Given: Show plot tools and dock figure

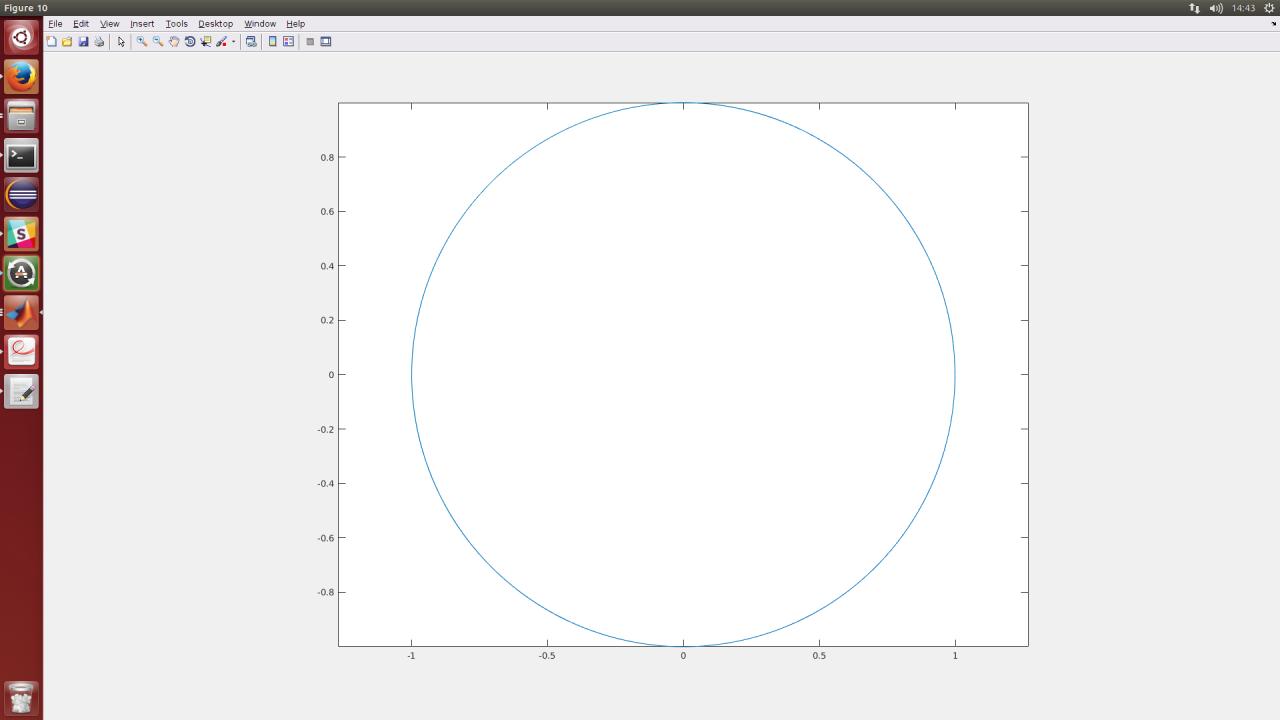Looking at the screenshot, I should [326, 42].
